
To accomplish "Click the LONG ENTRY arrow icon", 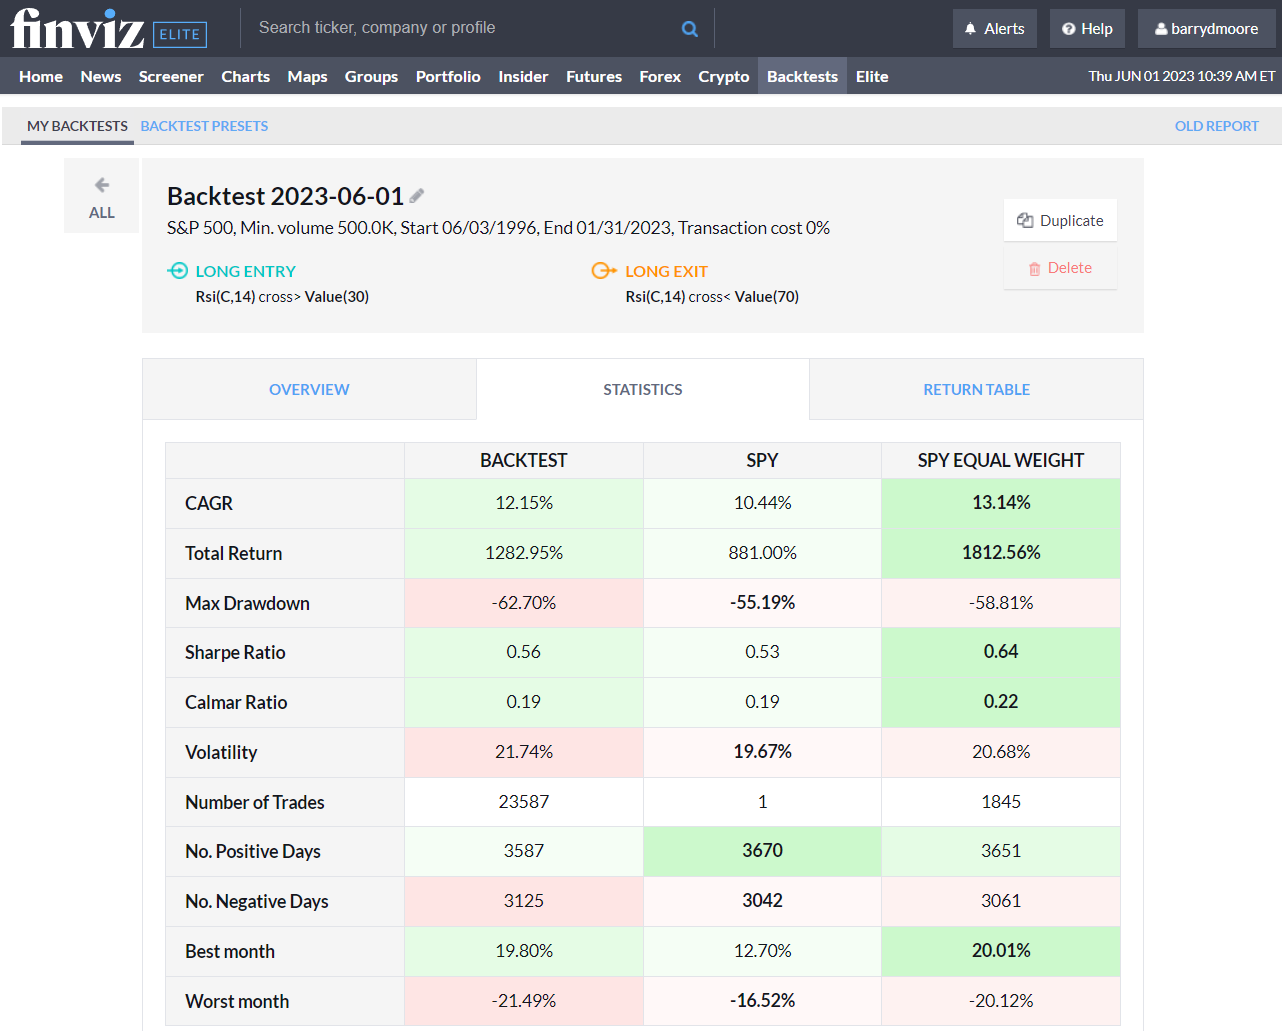I will pos(178,270).
